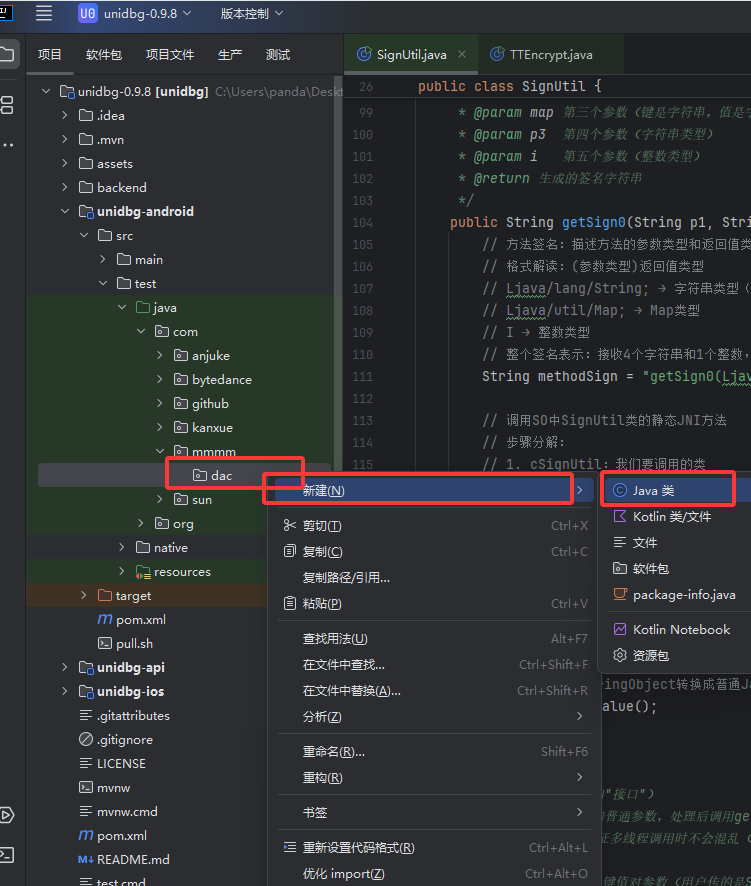
Task: Open the hamburger main menu
Action: click(x=44, y=13)
